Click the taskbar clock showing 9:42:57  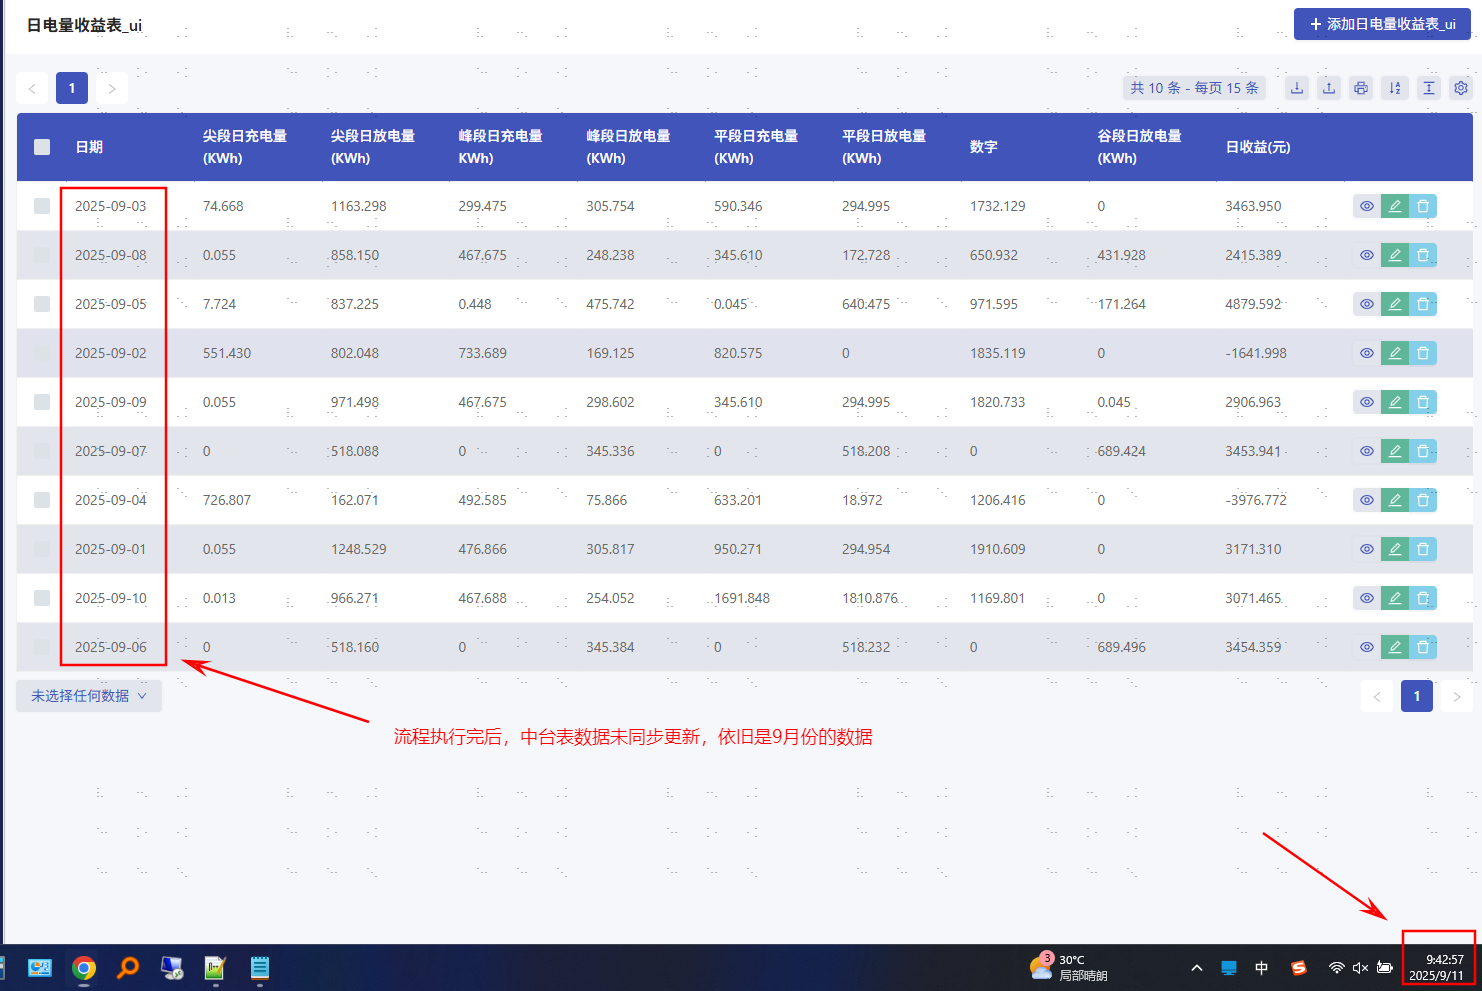[1437, 967]
